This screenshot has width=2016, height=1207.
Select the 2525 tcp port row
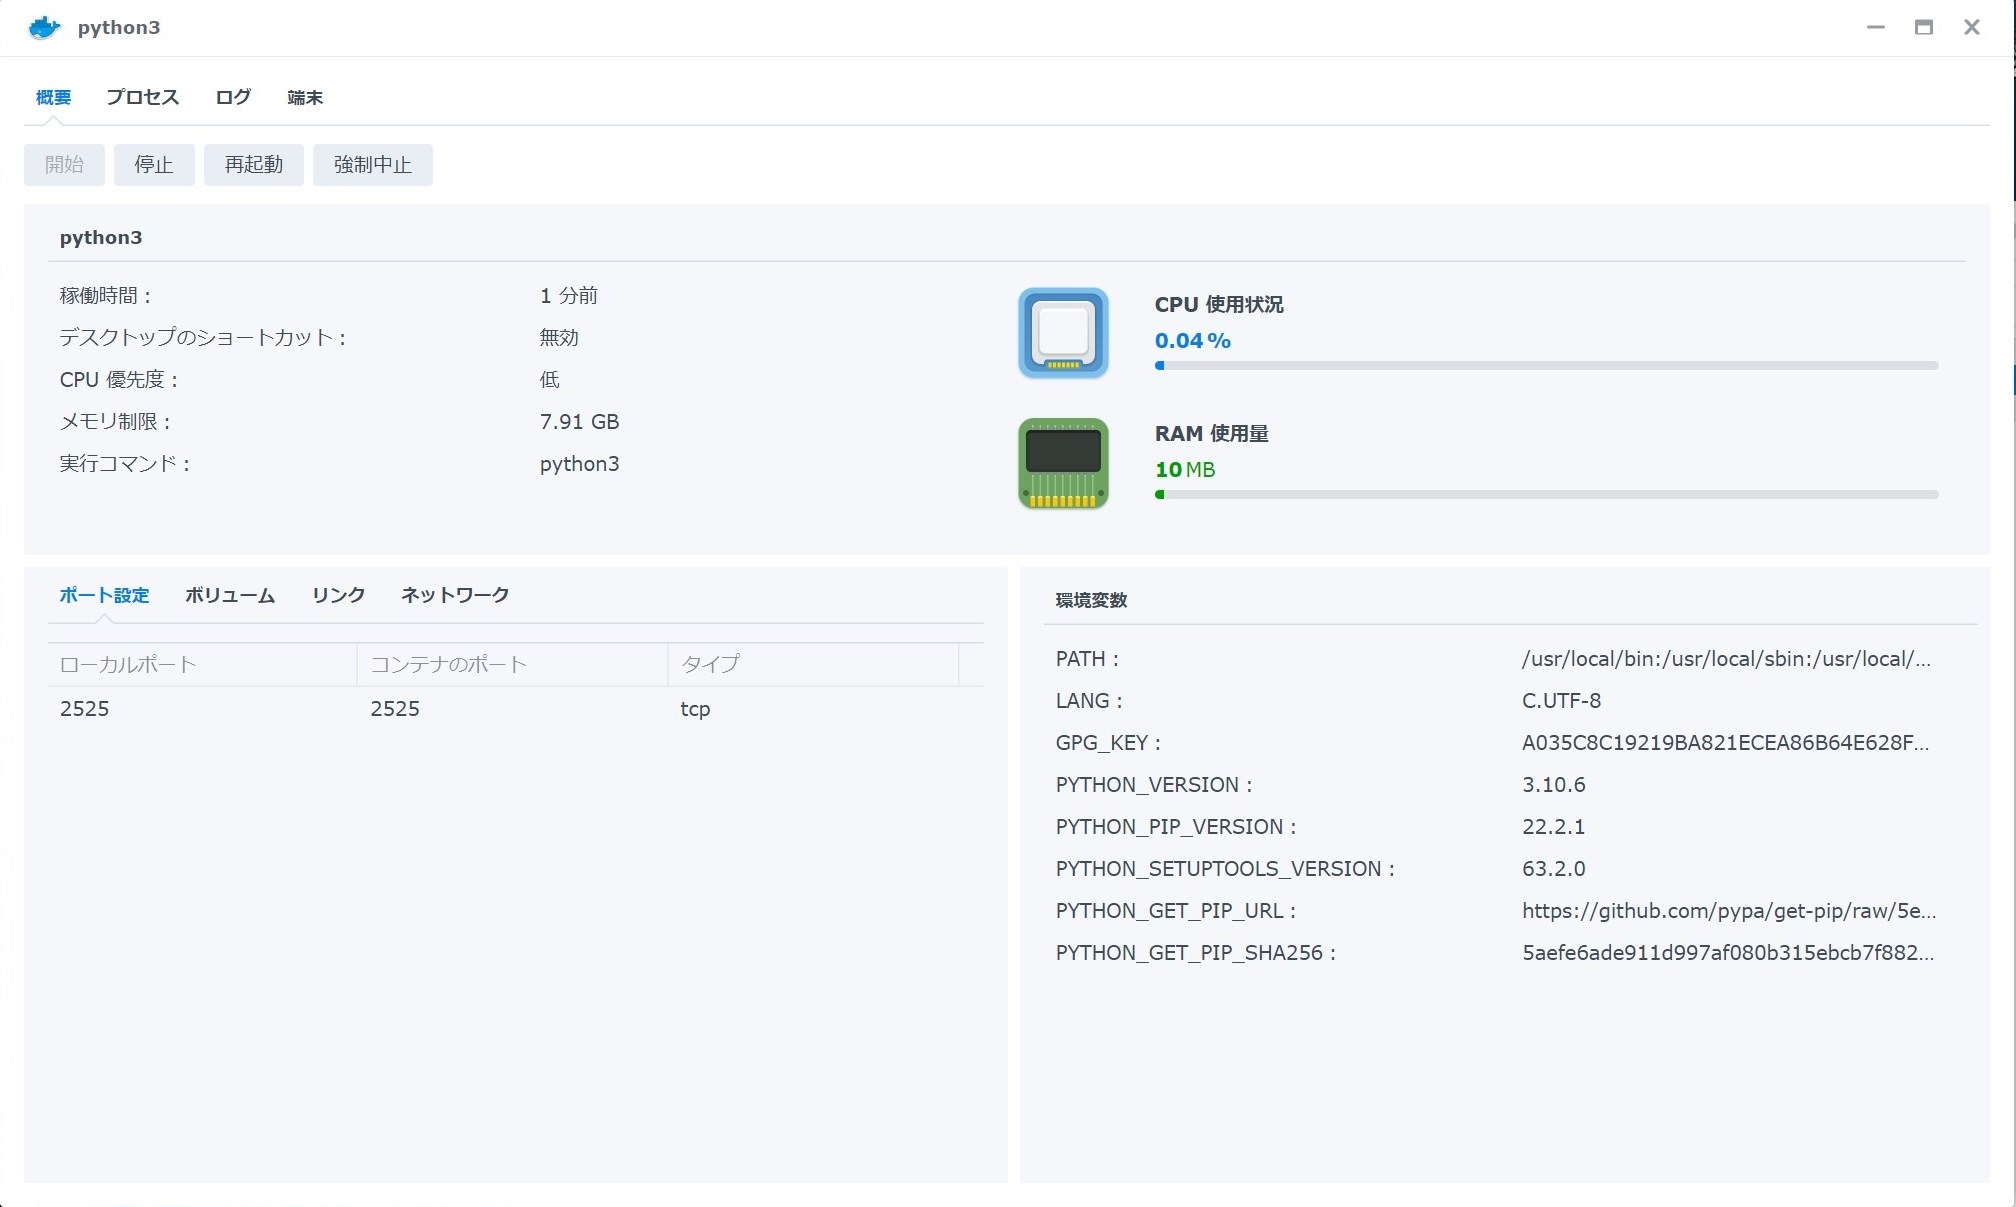(x=515, y=709)
